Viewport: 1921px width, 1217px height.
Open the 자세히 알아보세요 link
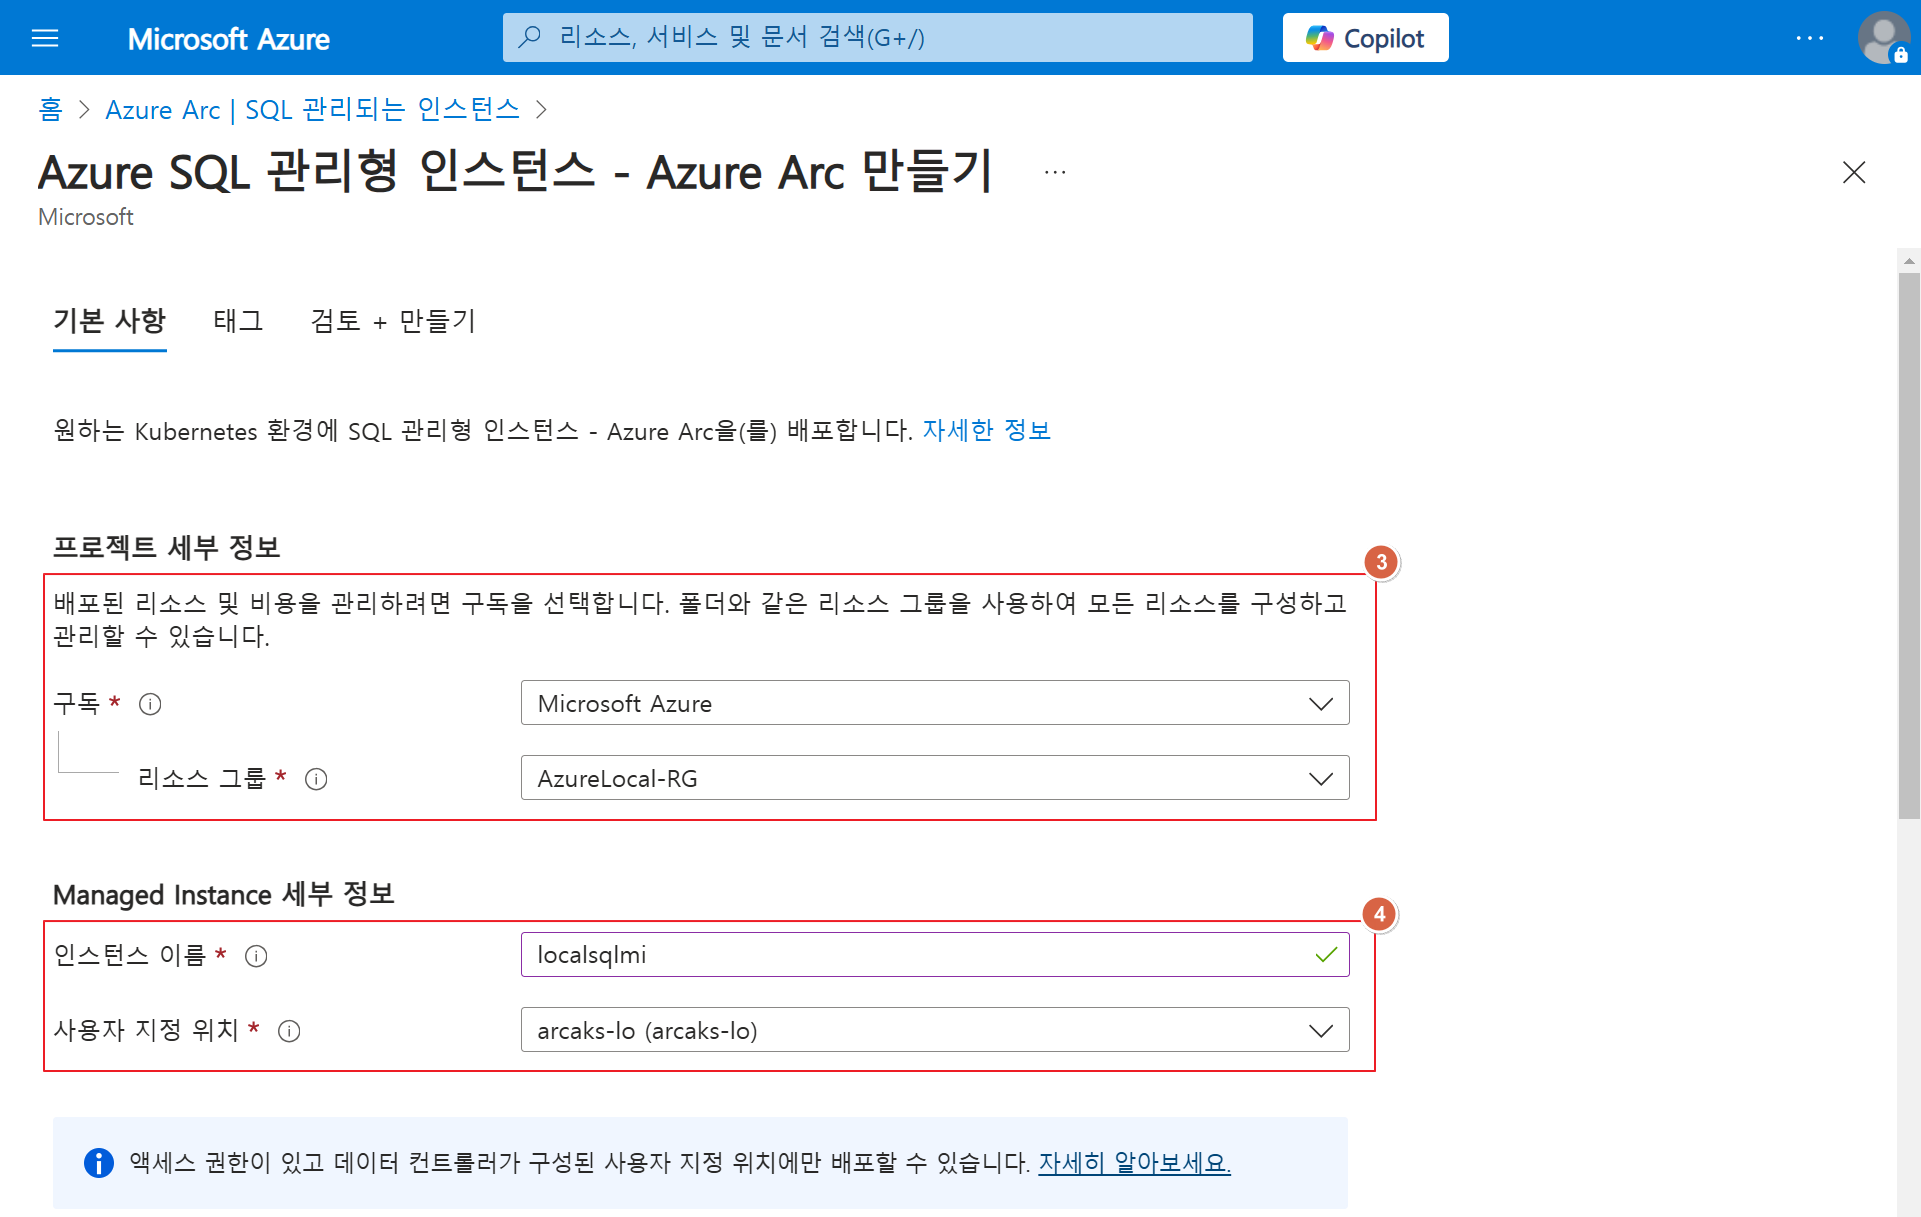1134,1163
